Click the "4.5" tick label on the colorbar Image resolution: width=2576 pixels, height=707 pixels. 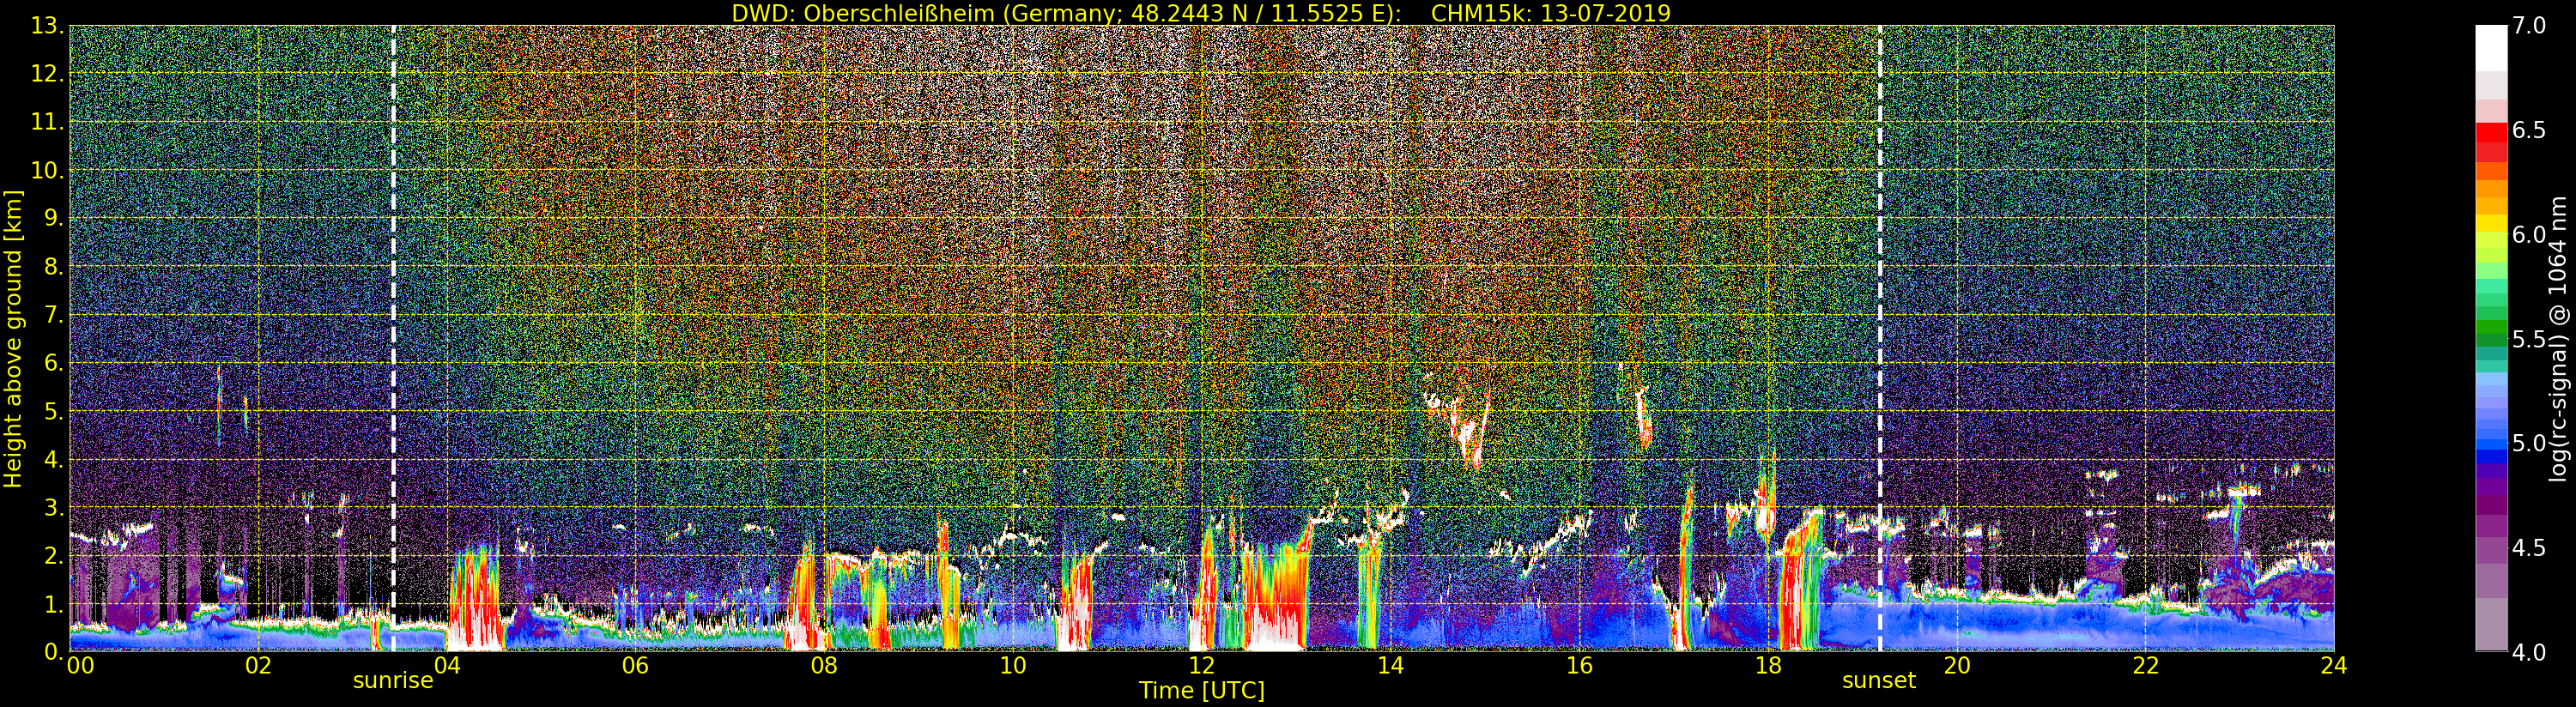point(2529,548)
